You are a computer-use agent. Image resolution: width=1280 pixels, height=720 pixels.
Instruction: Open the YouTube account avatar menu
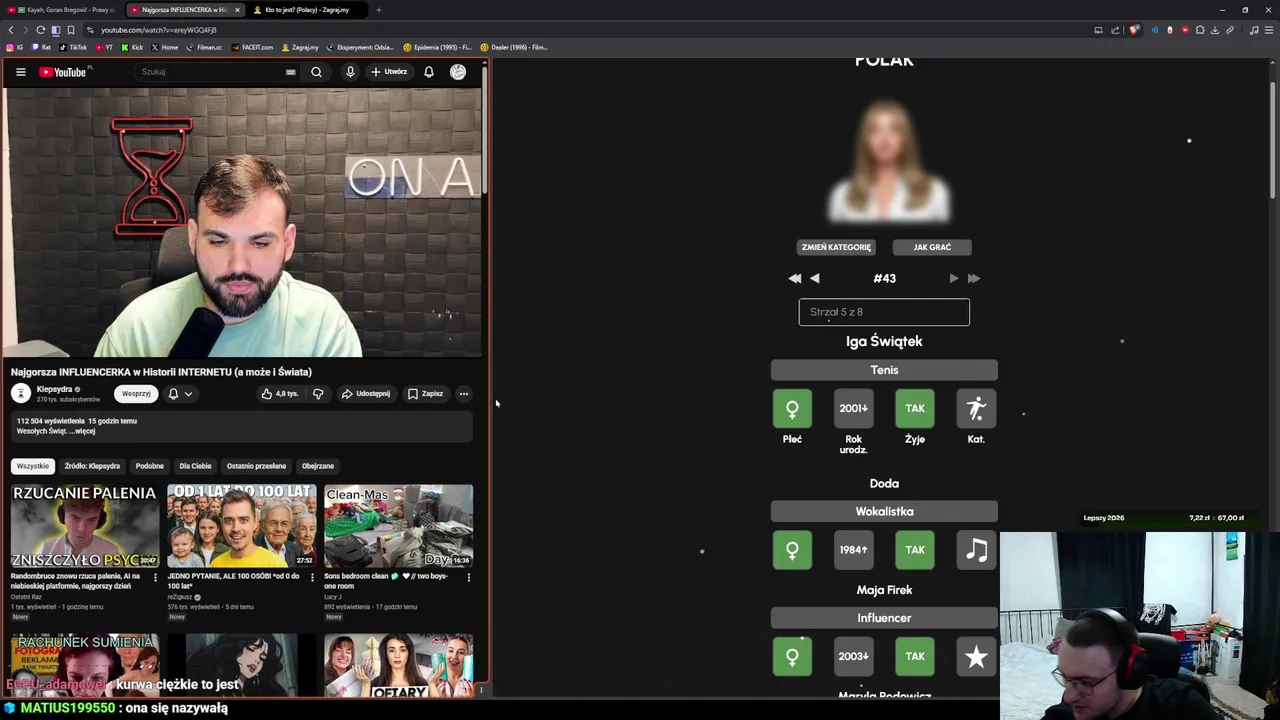click(458, 72)
